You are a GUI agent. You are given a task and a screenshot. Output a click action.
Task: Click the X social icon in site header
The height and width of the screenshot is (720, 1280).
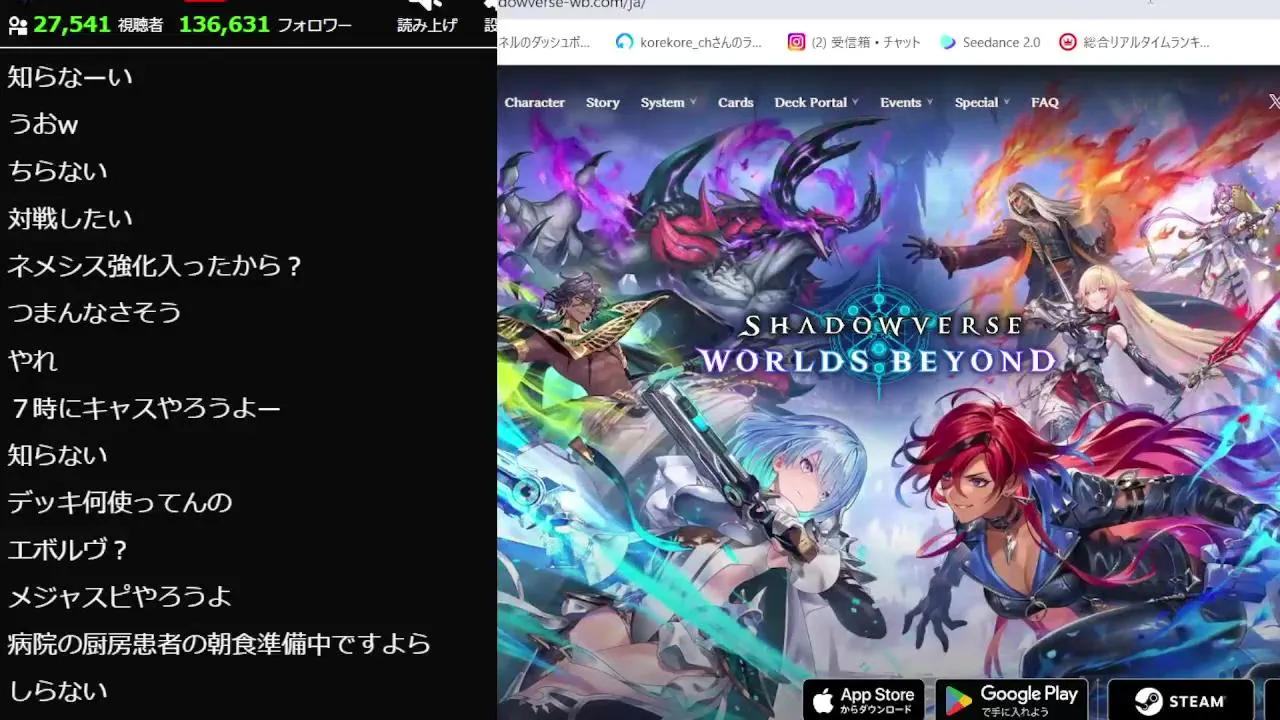(x=1274, y=102)
